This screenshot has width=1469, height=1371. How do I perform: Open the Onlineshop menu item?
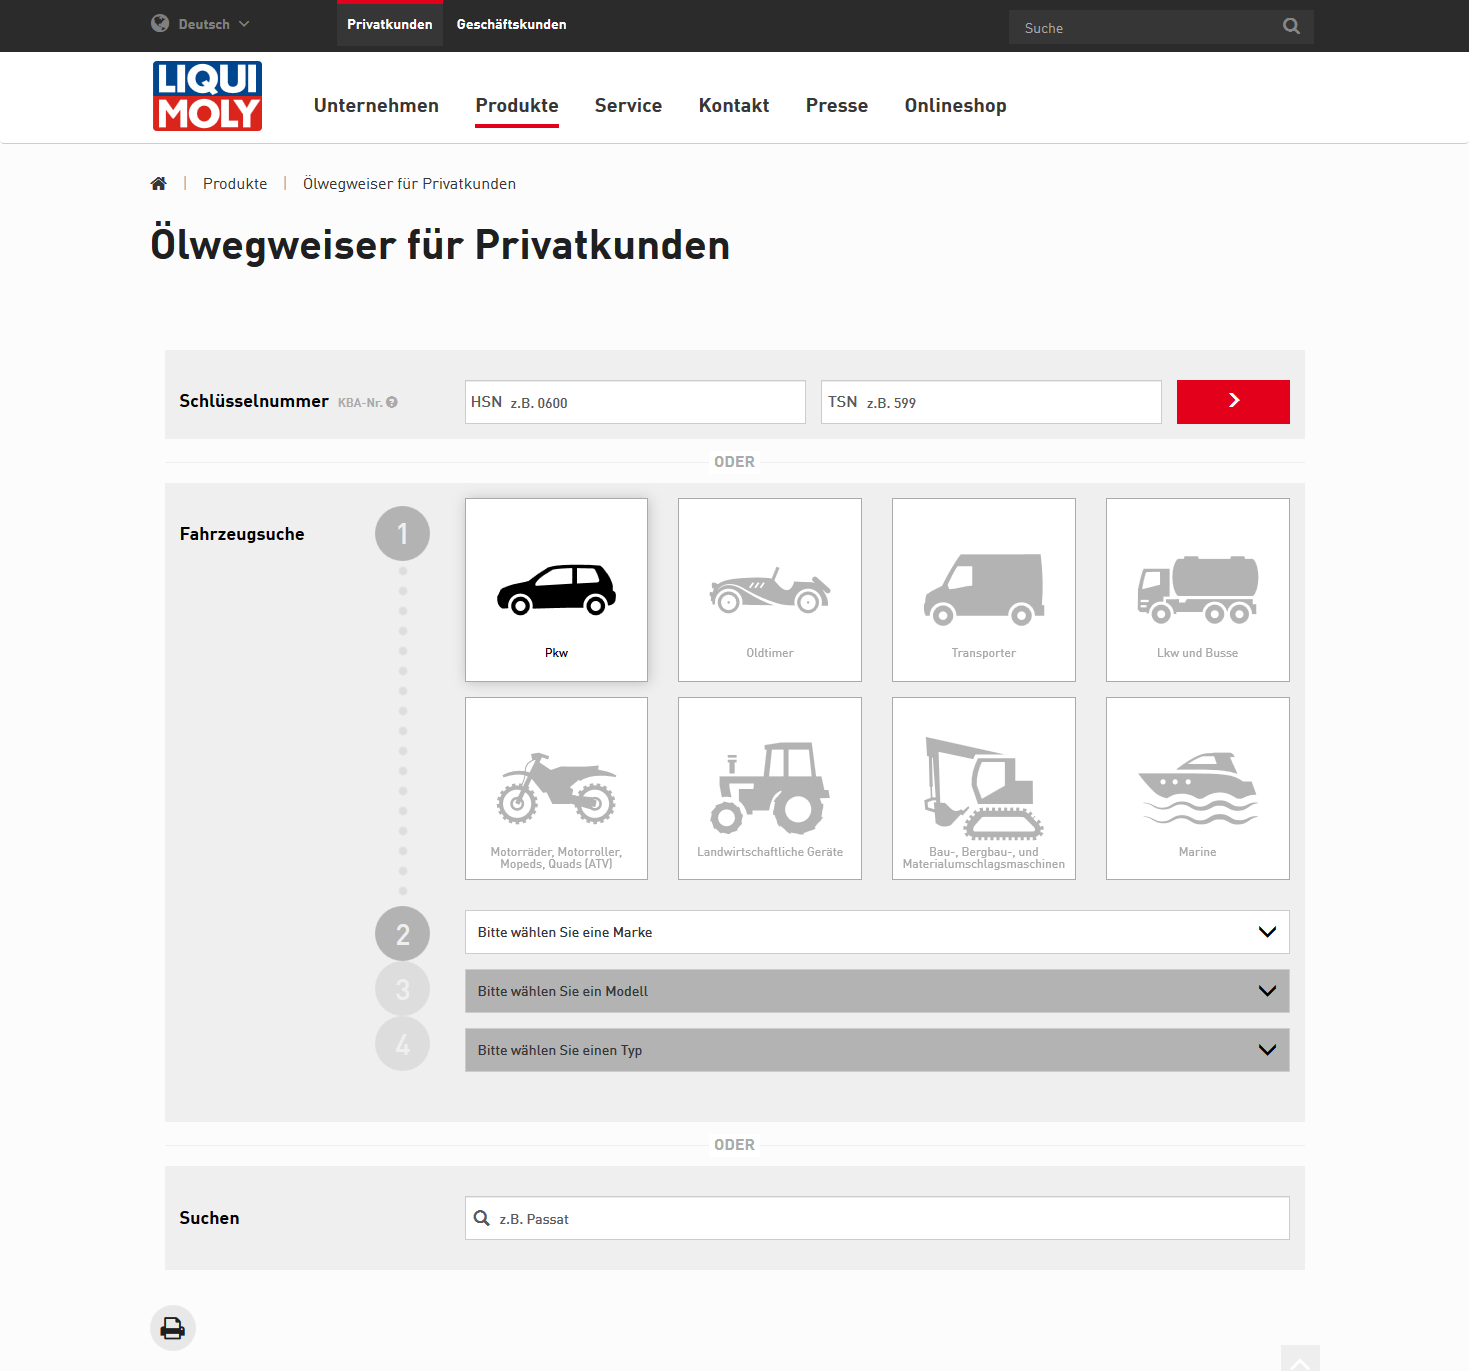[x=955, y=106]
